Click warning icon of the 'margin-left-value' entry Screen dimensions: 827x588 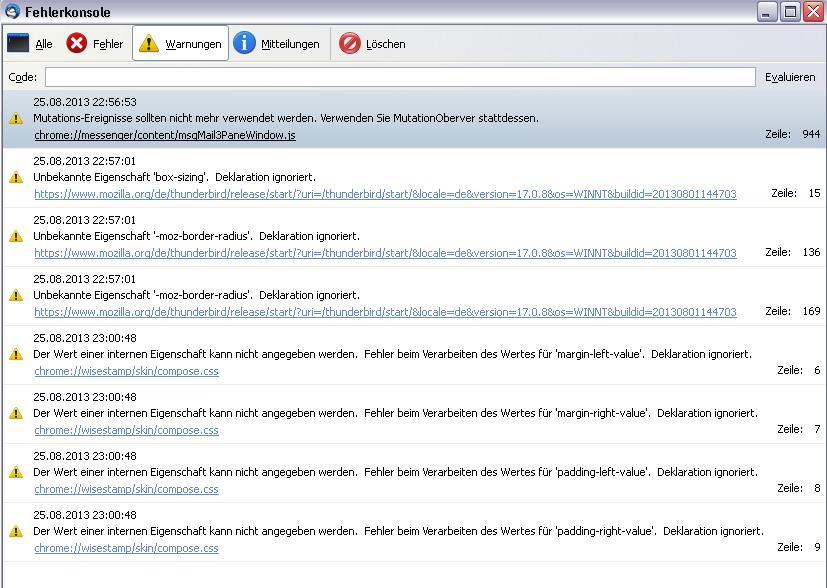coord(16,354)
